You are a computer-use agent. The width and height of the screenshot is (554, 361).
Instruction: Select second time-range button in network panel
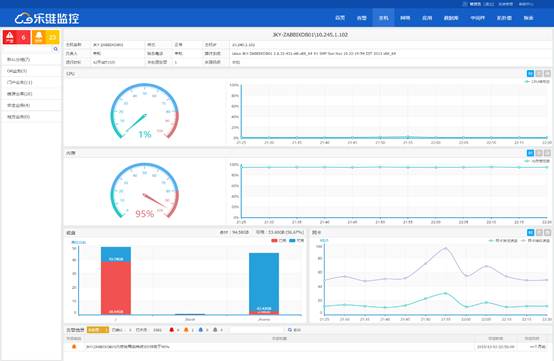click(539, 232)
